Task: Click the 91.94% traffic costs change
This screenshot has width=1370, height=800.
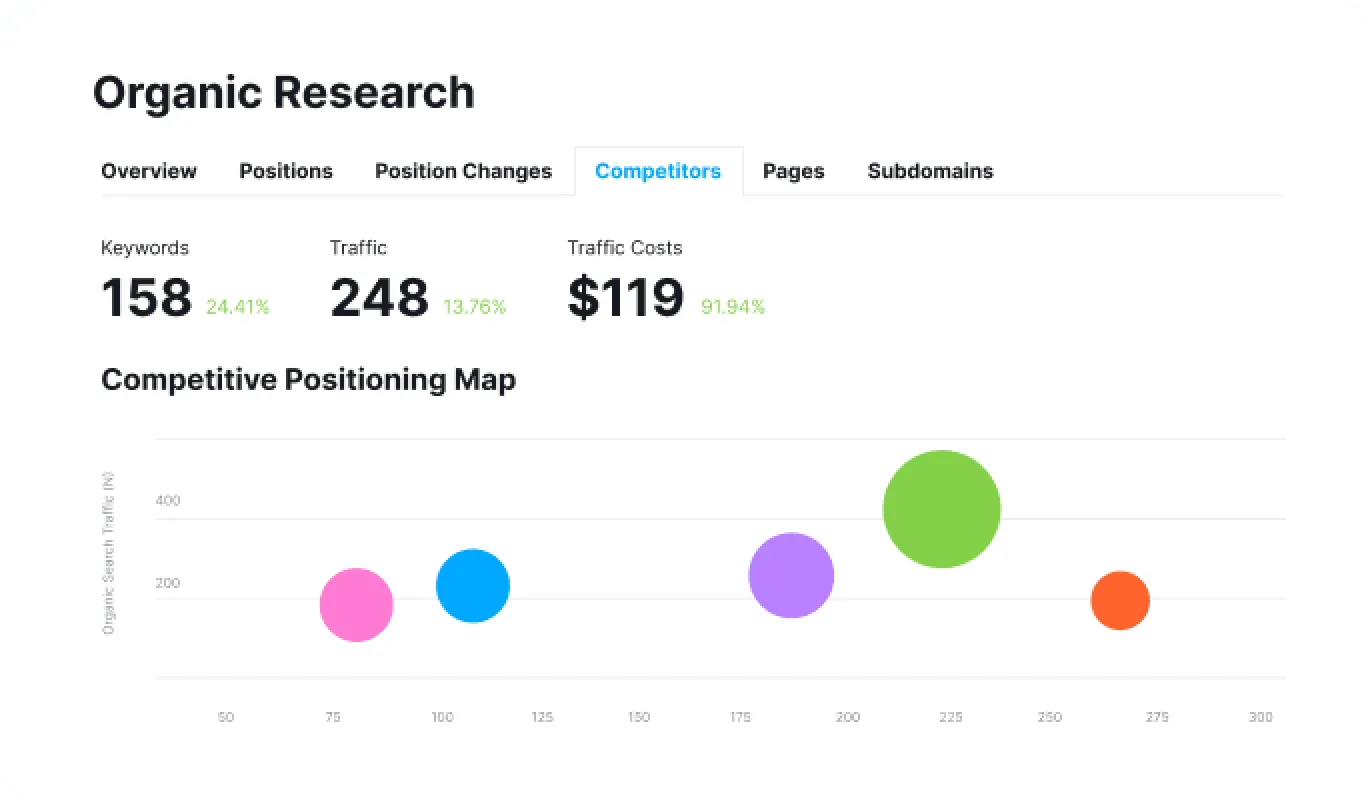Action: coord(733,307)
